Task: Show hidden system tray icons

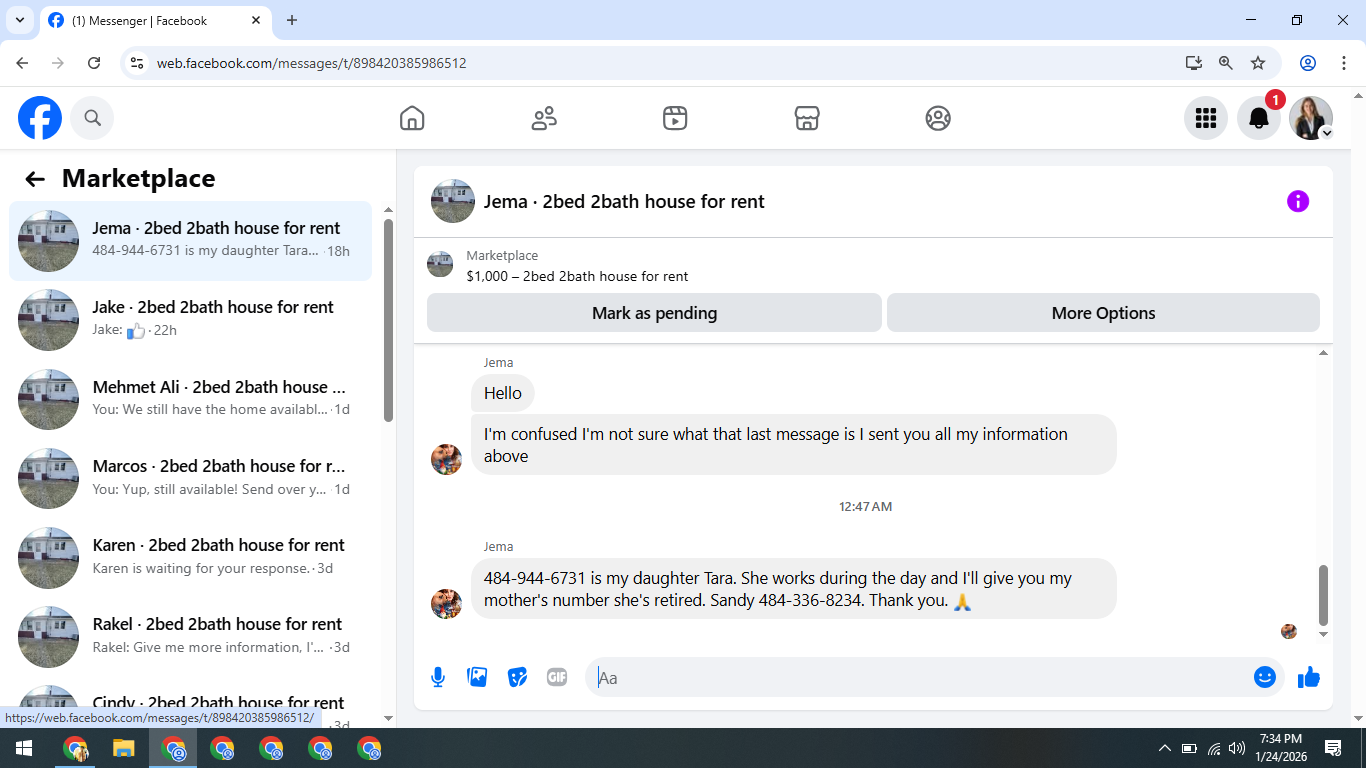Action: click(1164, 748)
